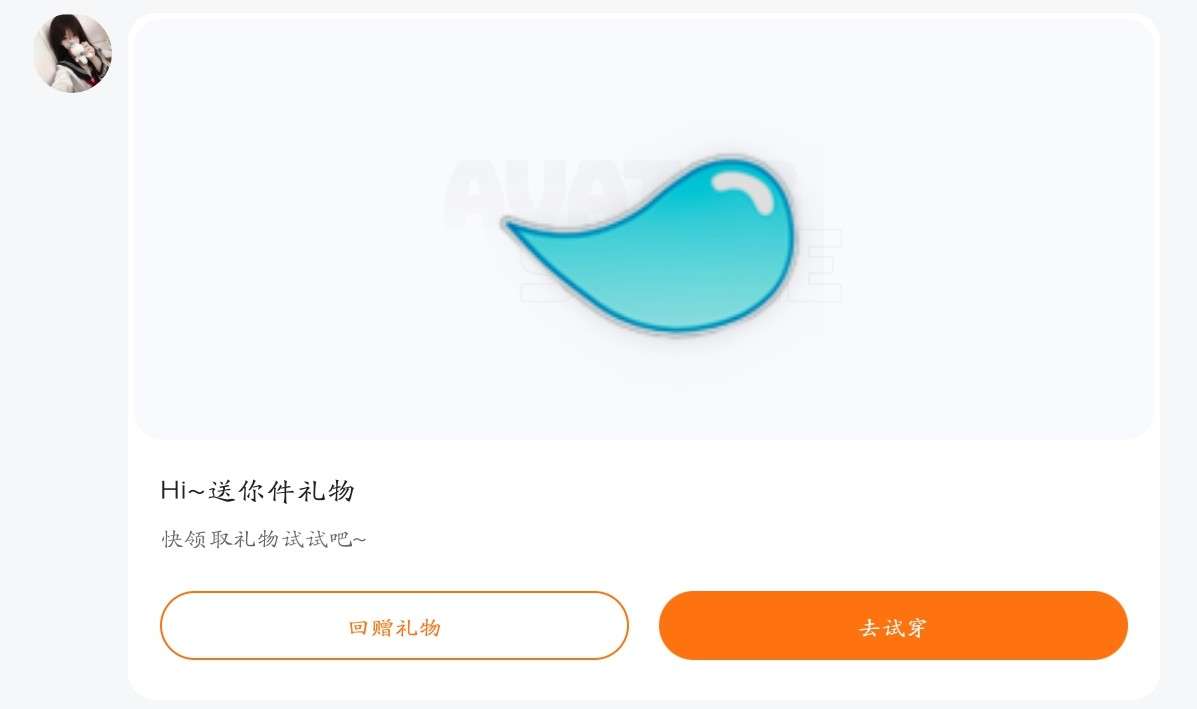
Task: View the girl's circular profile photo
Action: pos(73,53)
